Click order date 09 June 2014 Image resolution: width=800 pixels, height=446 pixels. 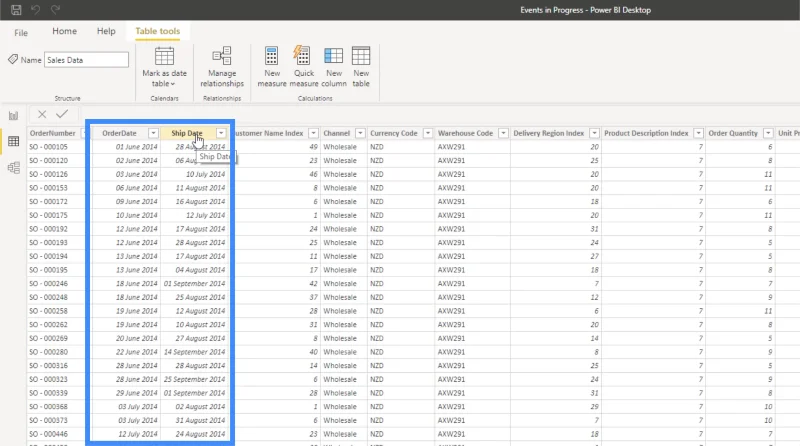(x=136, y=202)
